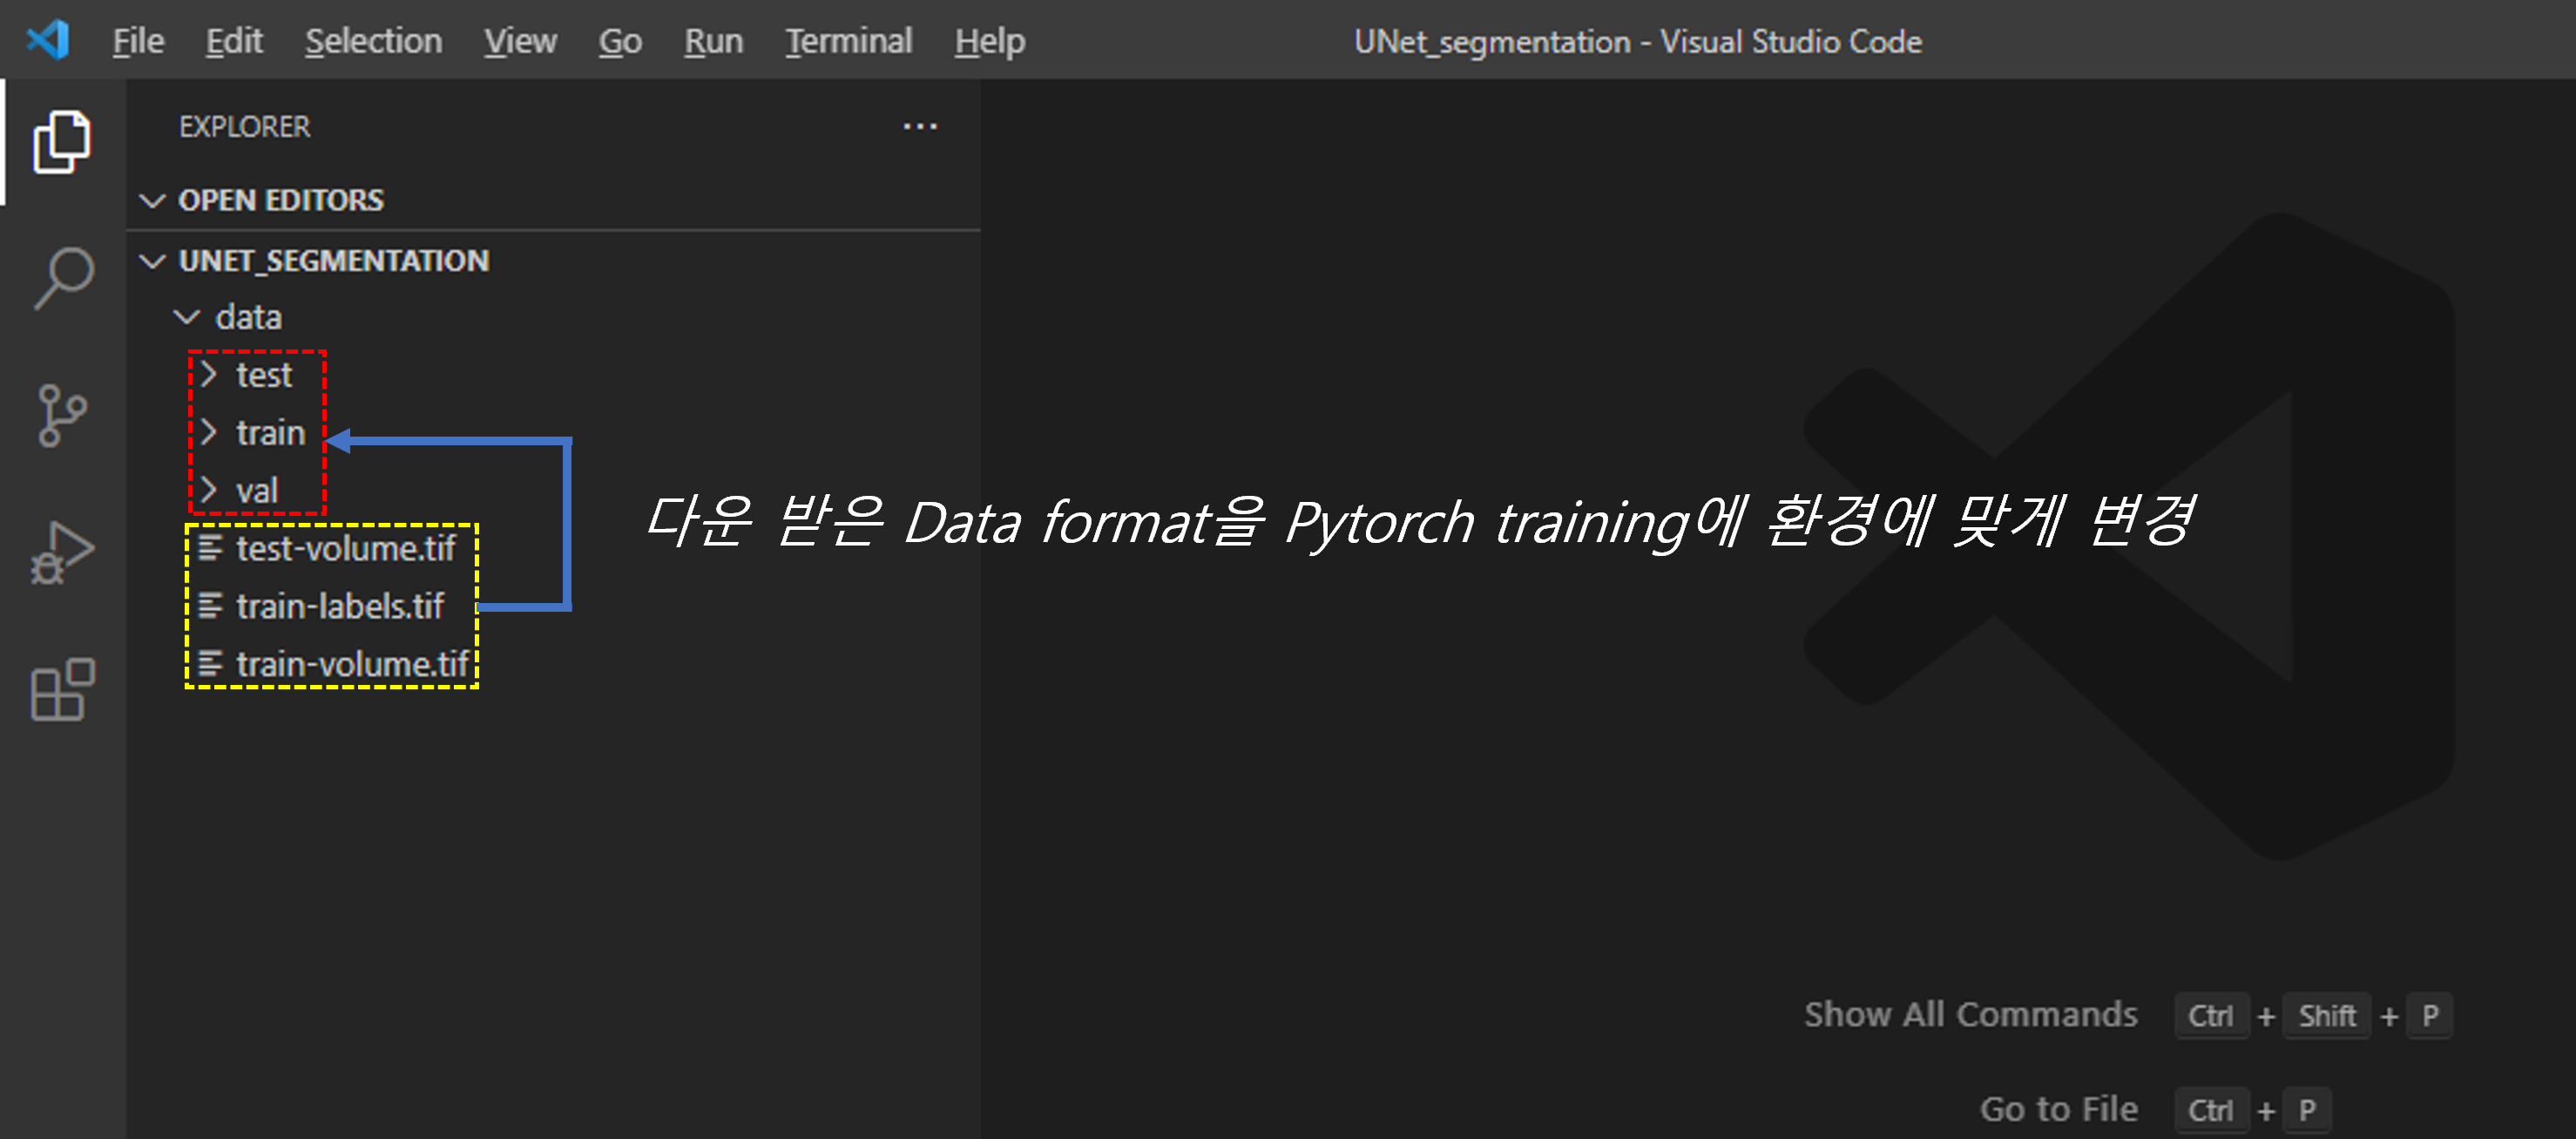The height and width of the screenshot is (1139, 2576).
Task: Open the Extensions view icon
Action: pyautogui.click(x=62, y=689)
